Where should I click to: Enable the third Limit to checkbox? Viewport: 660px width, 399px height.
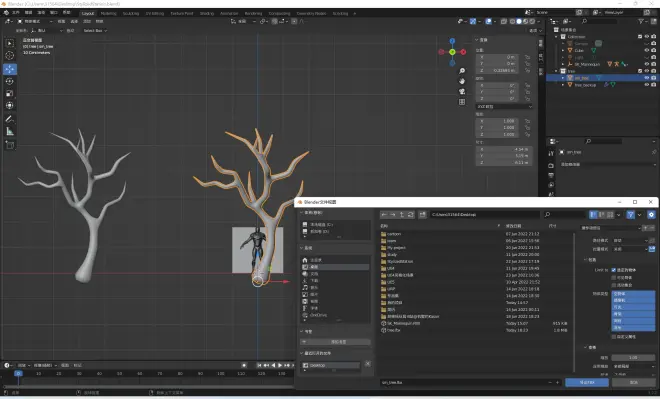(x=614, y=285)
